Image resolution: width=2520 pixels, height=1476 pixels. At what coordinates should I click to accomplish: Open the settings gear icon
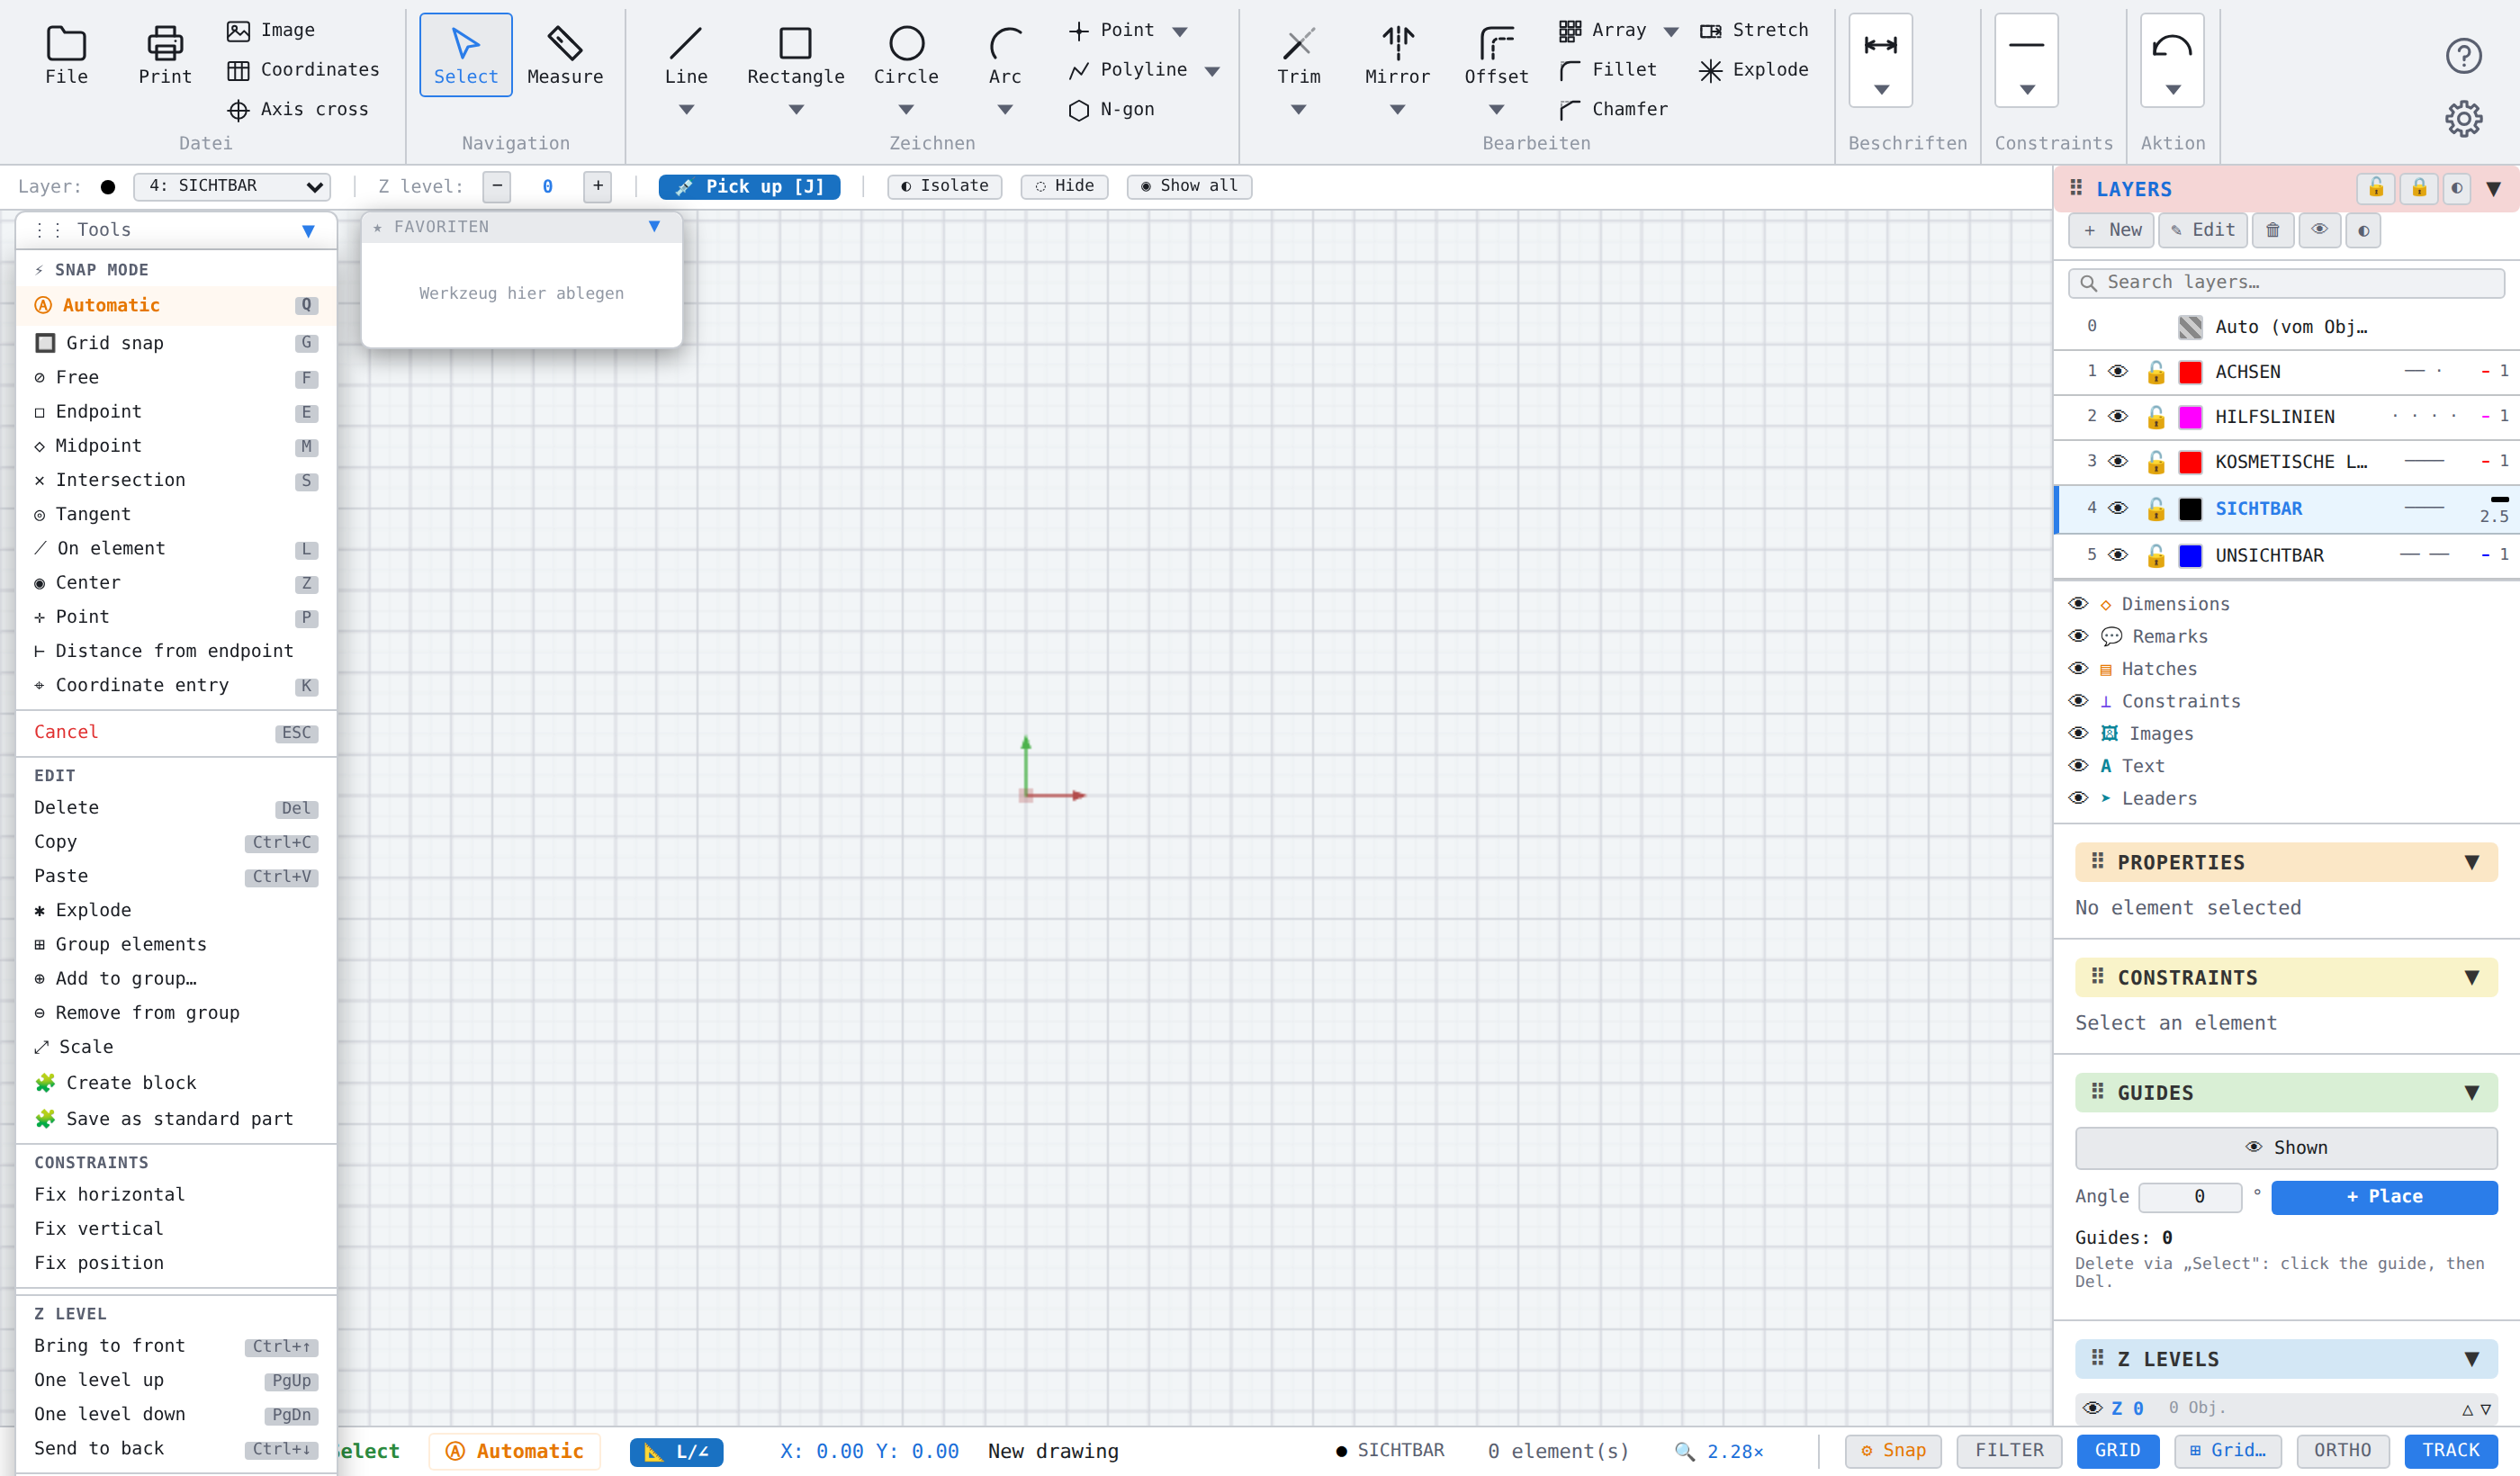point(2463,119)
